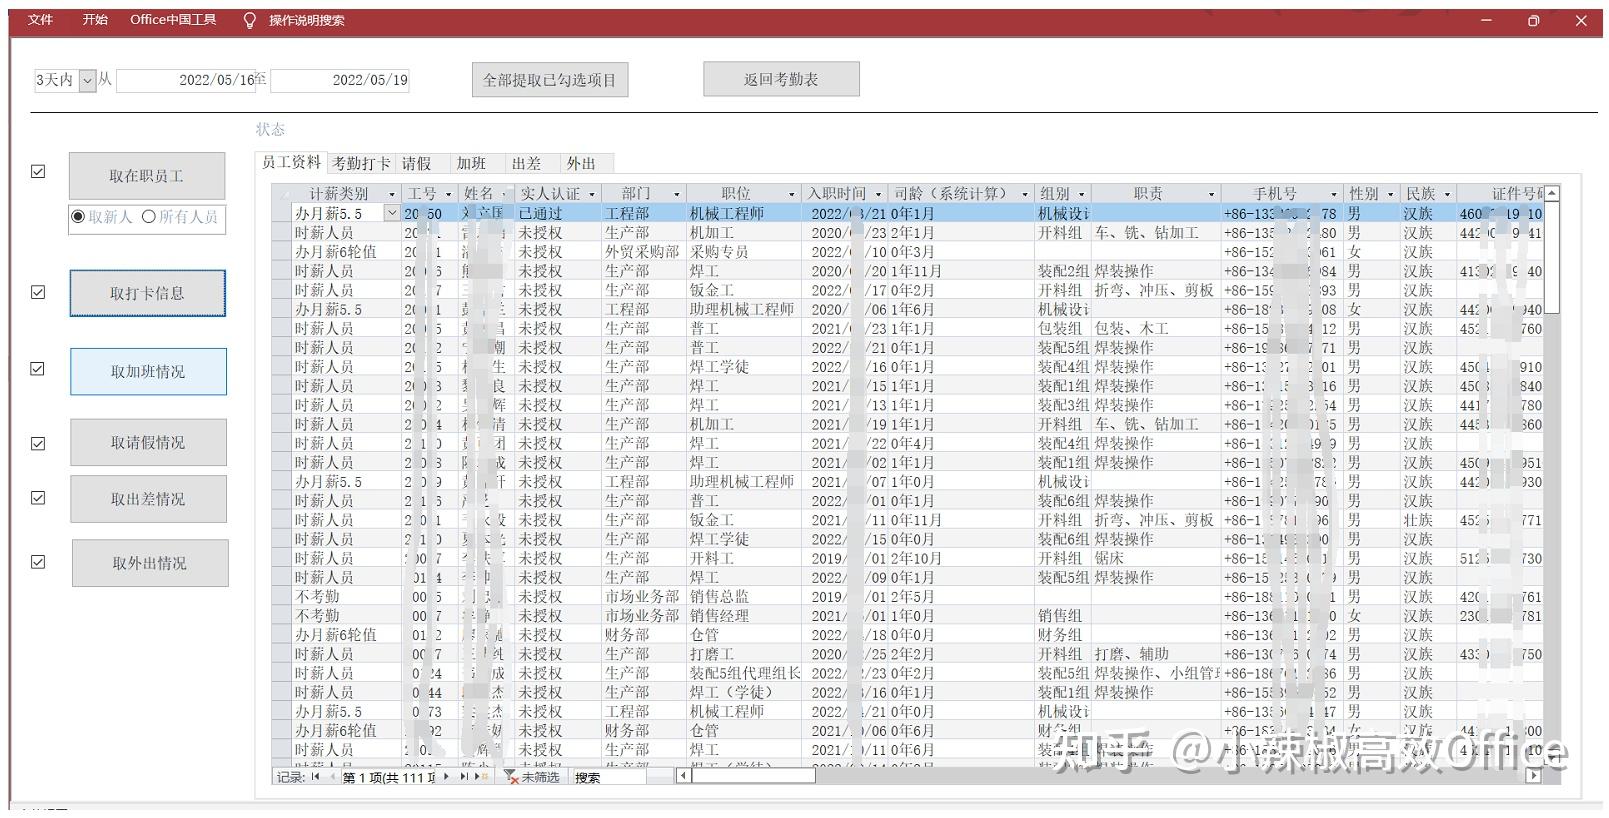Open the Office中国工具 tab
Viewport: 1609px width, 818px height.
(173, 20)
